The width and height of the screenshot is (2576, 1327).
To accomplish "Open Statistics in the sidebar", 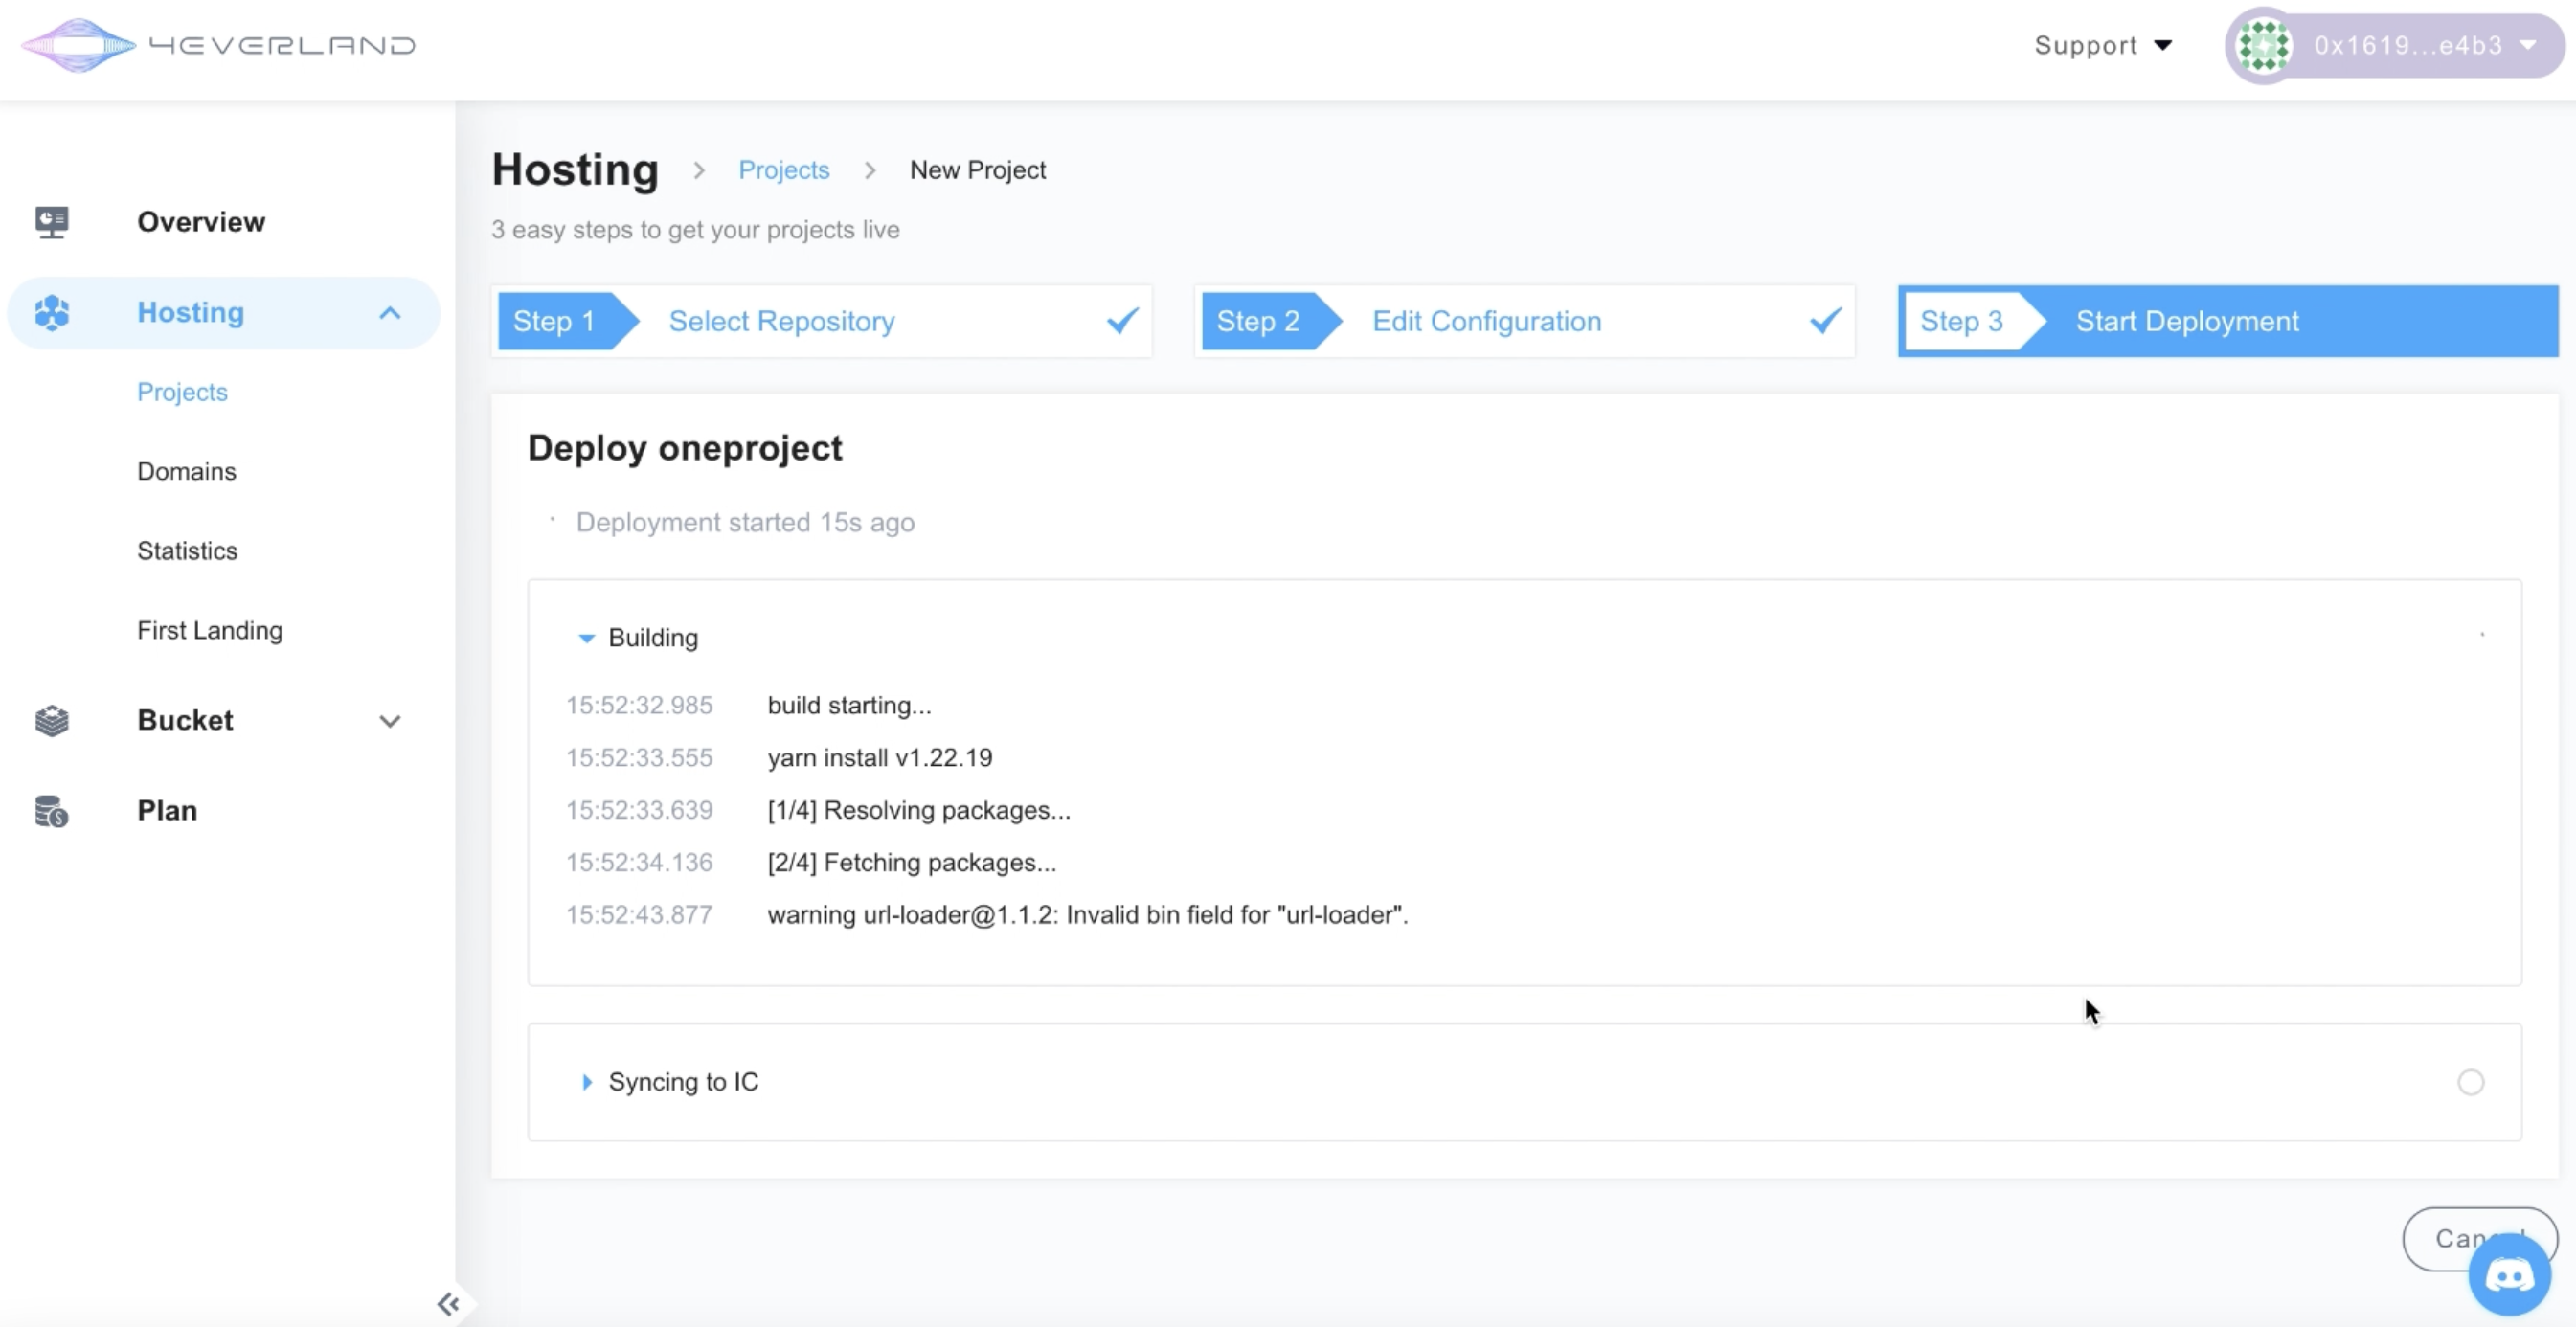I will tap(187, 551).
